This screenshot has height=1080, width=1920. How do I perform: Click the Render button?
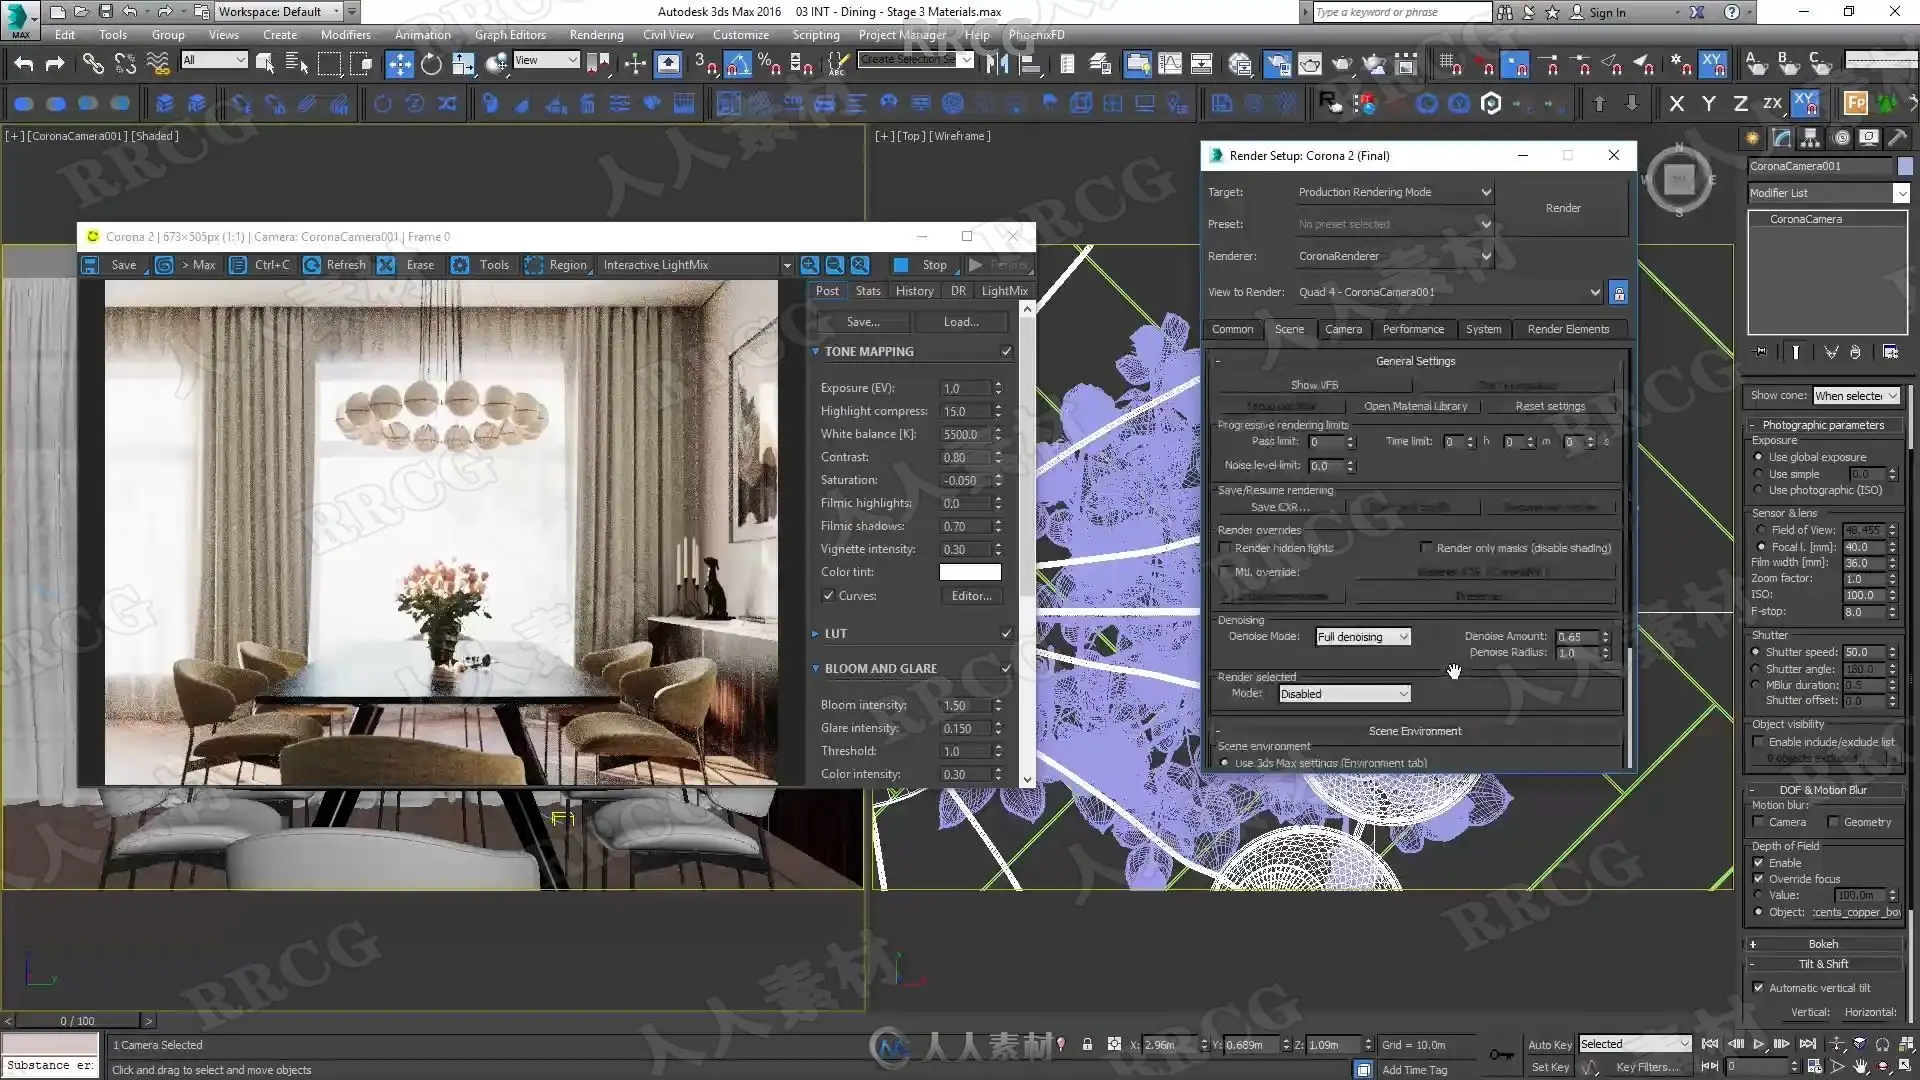(x=1562, y=208)
